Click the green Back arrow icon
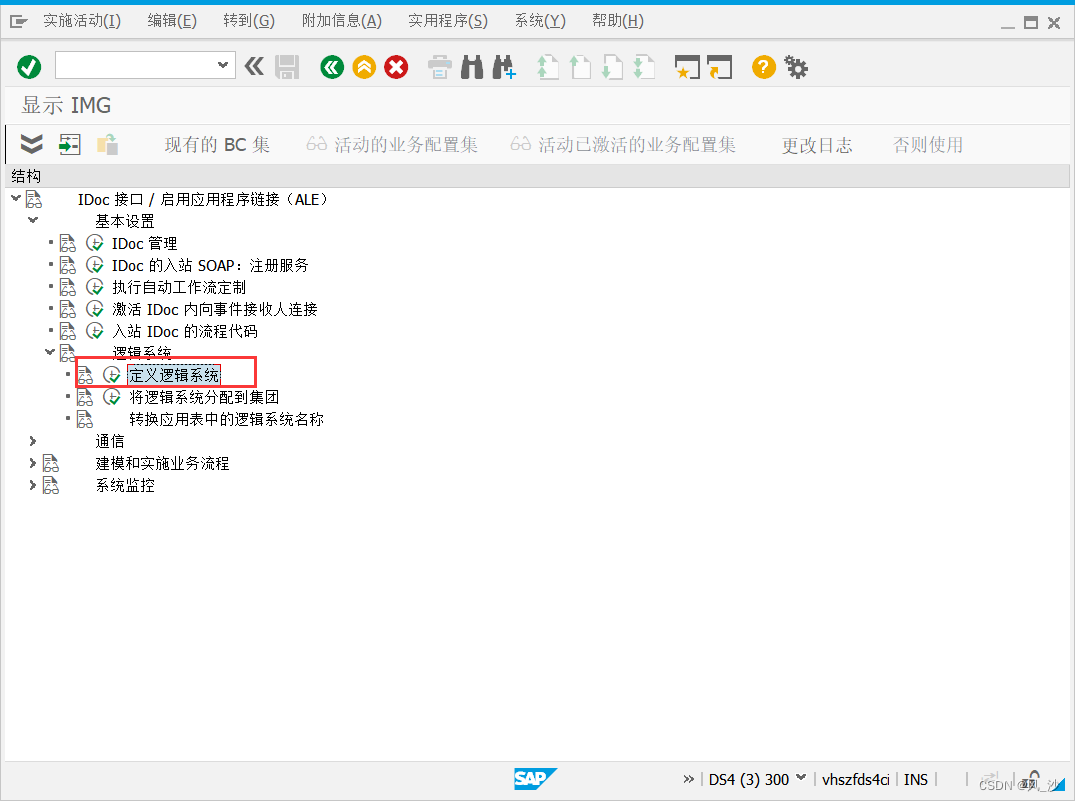This screenshot has height=801, width=1075. [332, 67]
